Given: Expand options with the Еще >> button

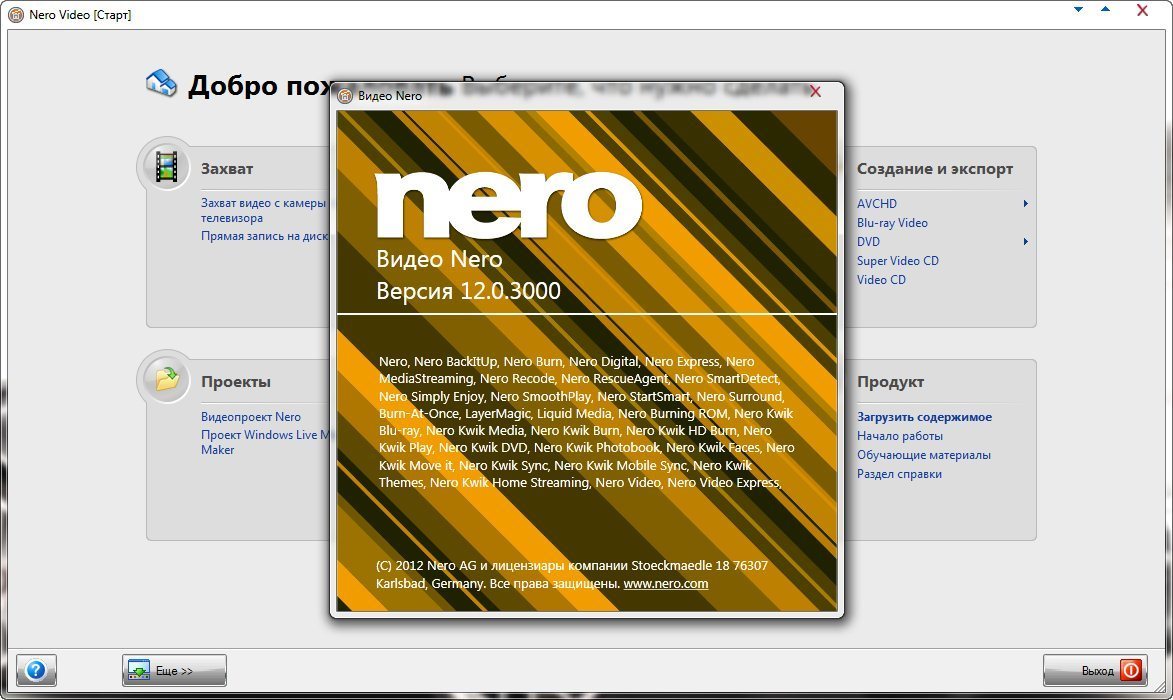Looking at the screenshot, I should coord(174,670).
